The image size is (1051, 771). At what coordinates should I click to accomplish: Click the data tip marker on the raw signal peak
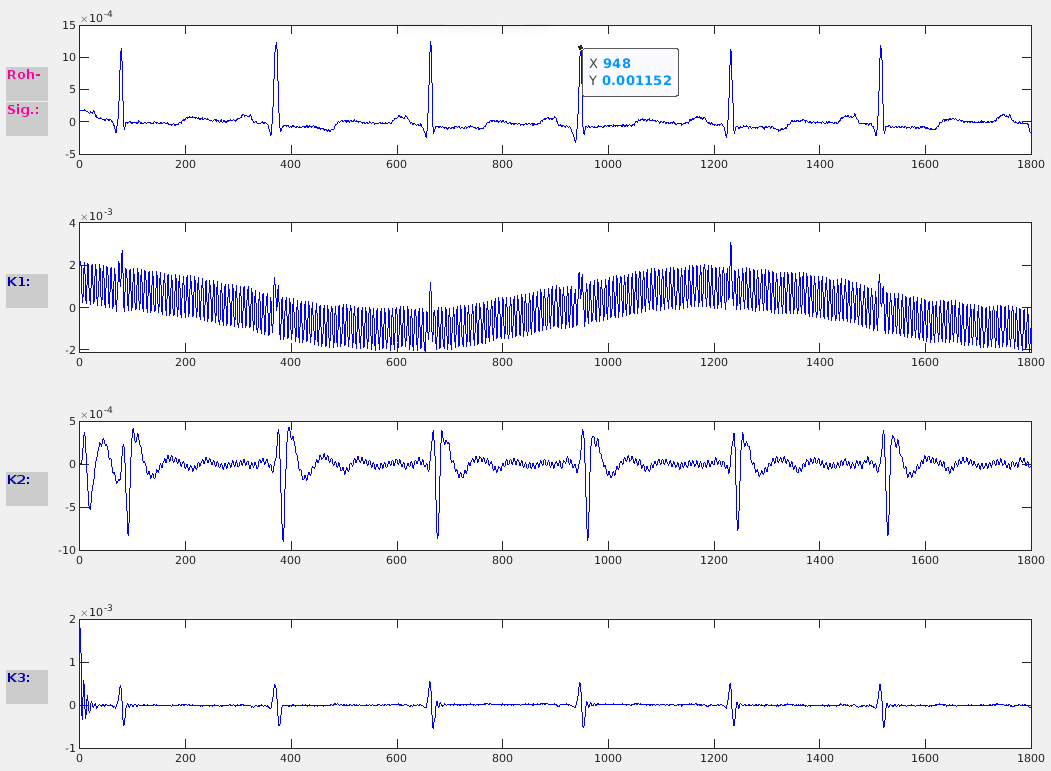point(580,47)
